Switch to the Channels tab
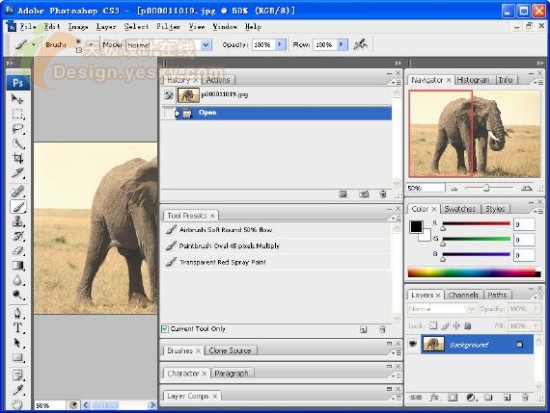Viewport: 550px width, 413px height. [x=463, y=295]
